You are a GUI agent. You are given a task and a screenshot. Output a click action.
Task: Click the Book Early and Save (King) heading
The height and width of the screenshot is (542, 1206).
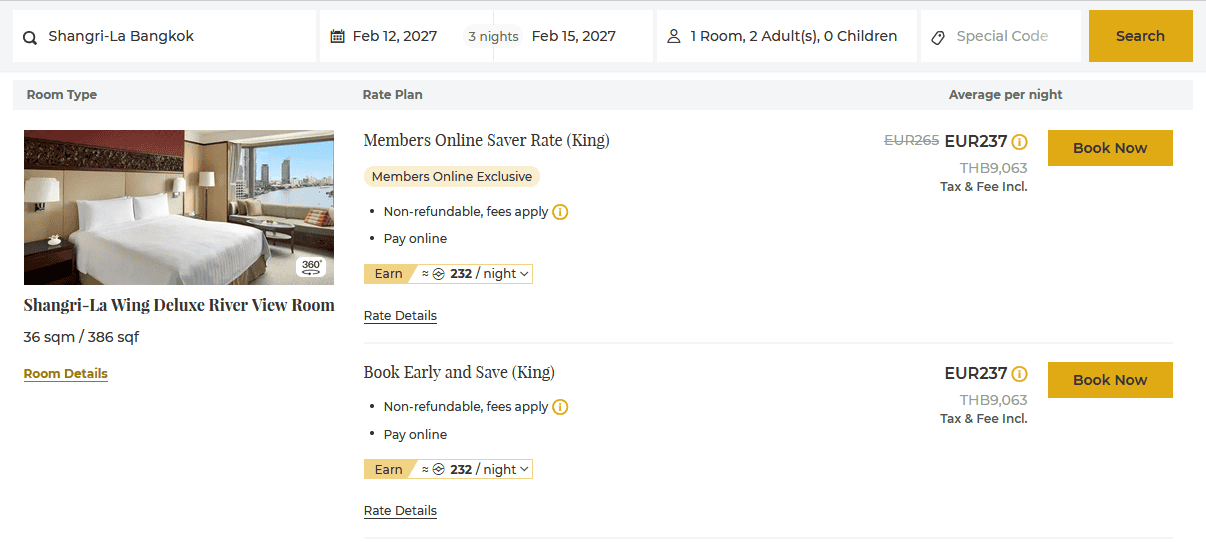point(459,373)
